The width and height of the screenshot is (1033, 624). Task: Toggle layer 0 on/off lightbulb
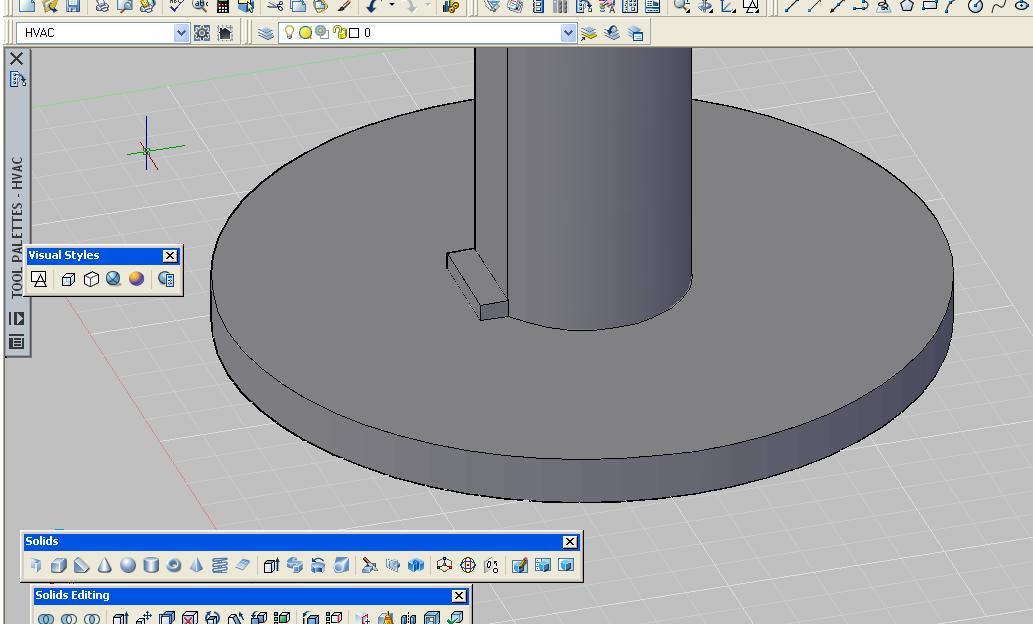(x=290, y=33)
